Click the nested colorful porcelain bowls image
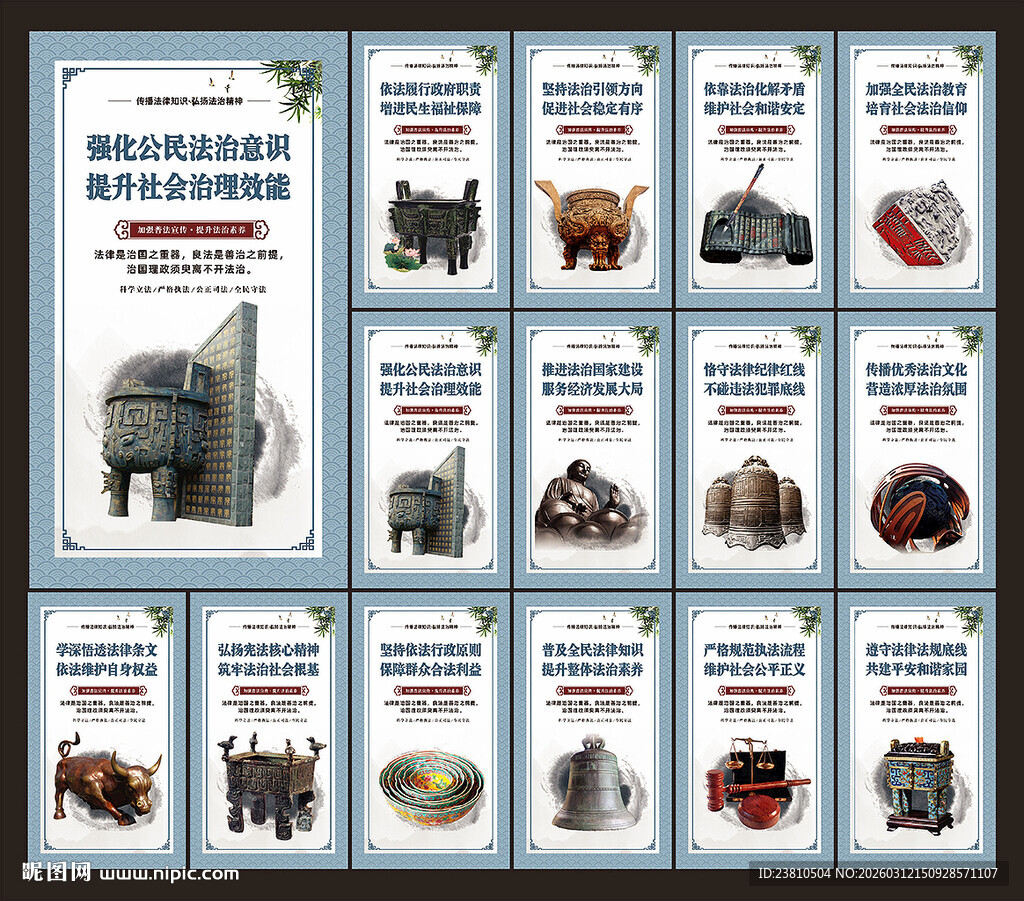 tap(432, 787)
